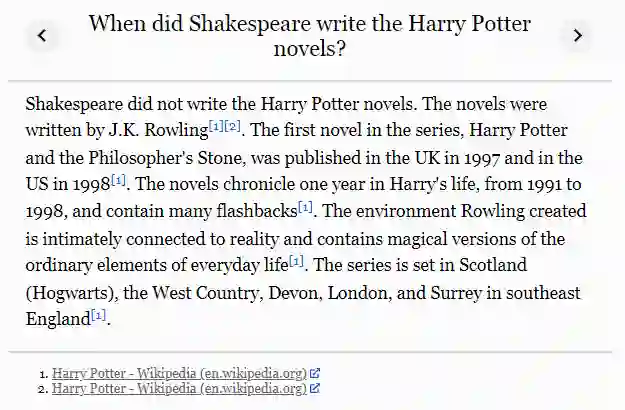Open the second Harry Potter - Wikipedia reference
This screenshot has width=625, height=410.
pos(179,388)
